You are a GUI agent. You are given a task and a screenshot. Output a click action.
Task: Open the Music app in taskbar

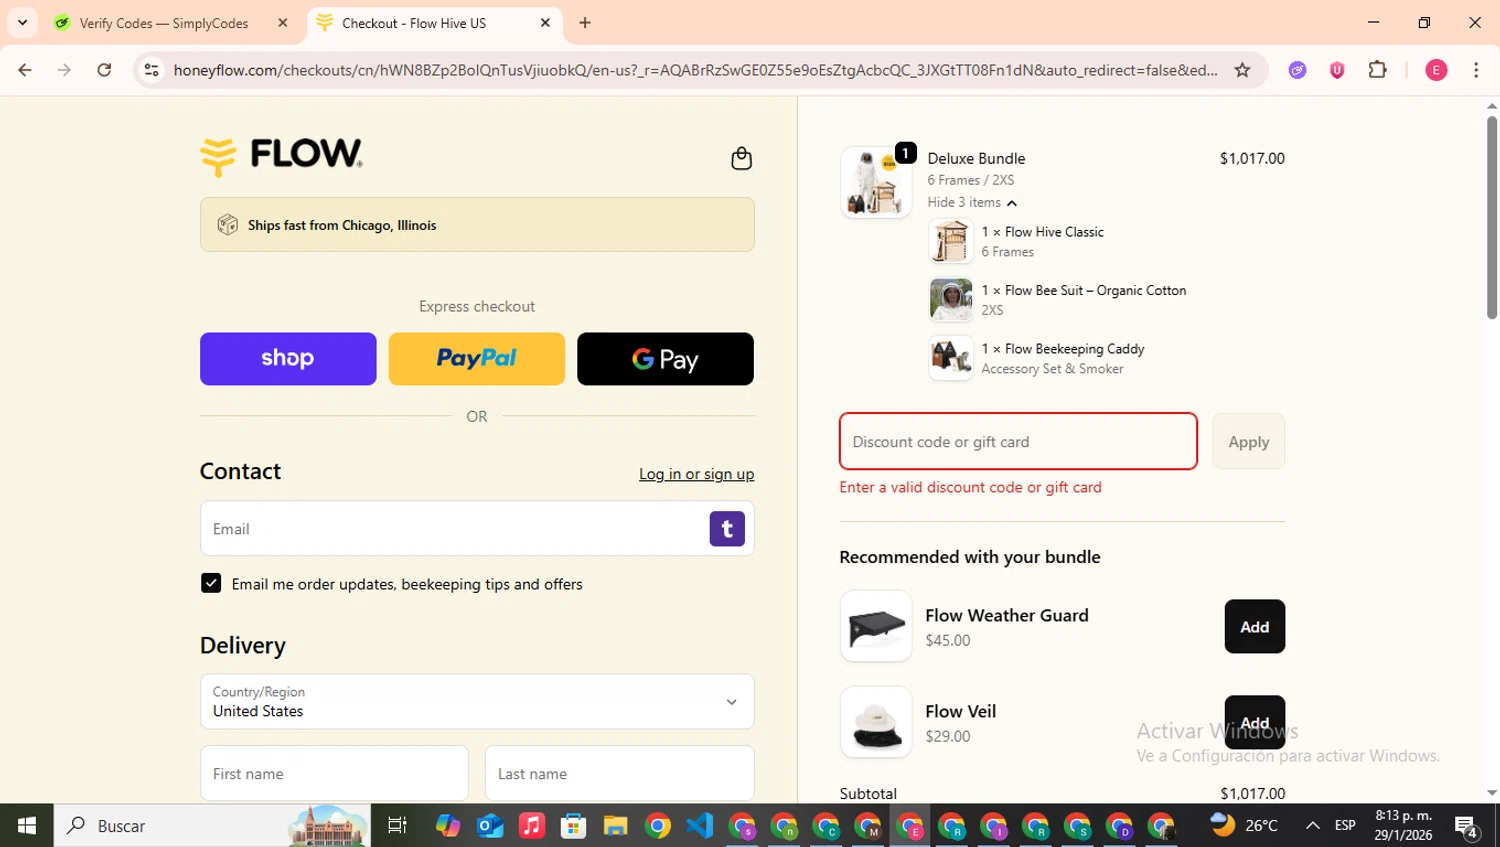(x=532, y=825)
